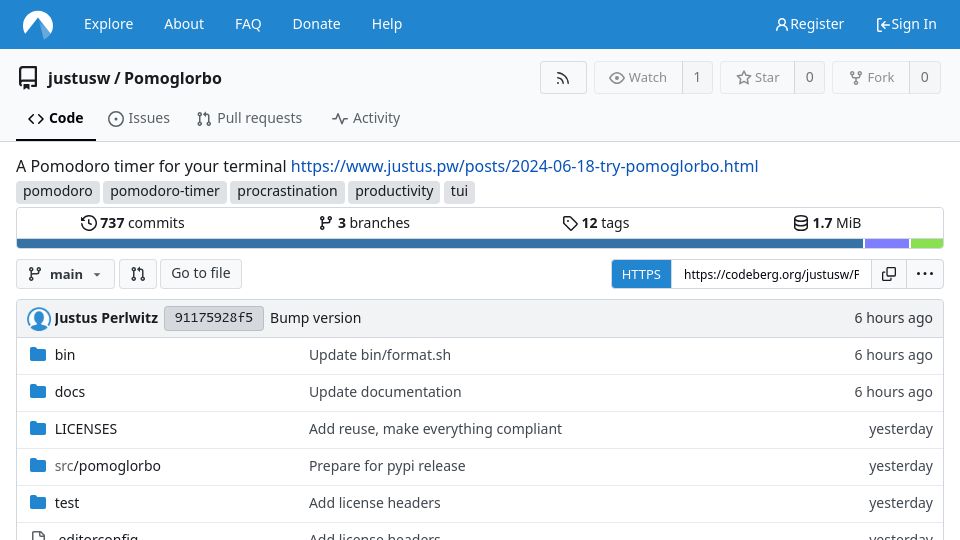
Task: Click the docs folder icon
Action: (38, 391)
